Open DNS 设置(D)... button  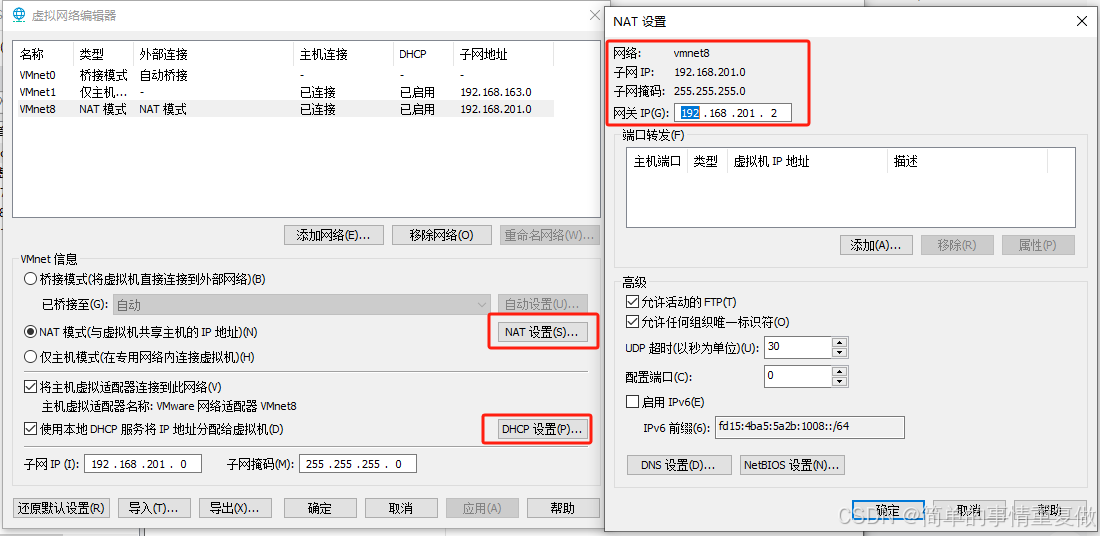point(677,464)
